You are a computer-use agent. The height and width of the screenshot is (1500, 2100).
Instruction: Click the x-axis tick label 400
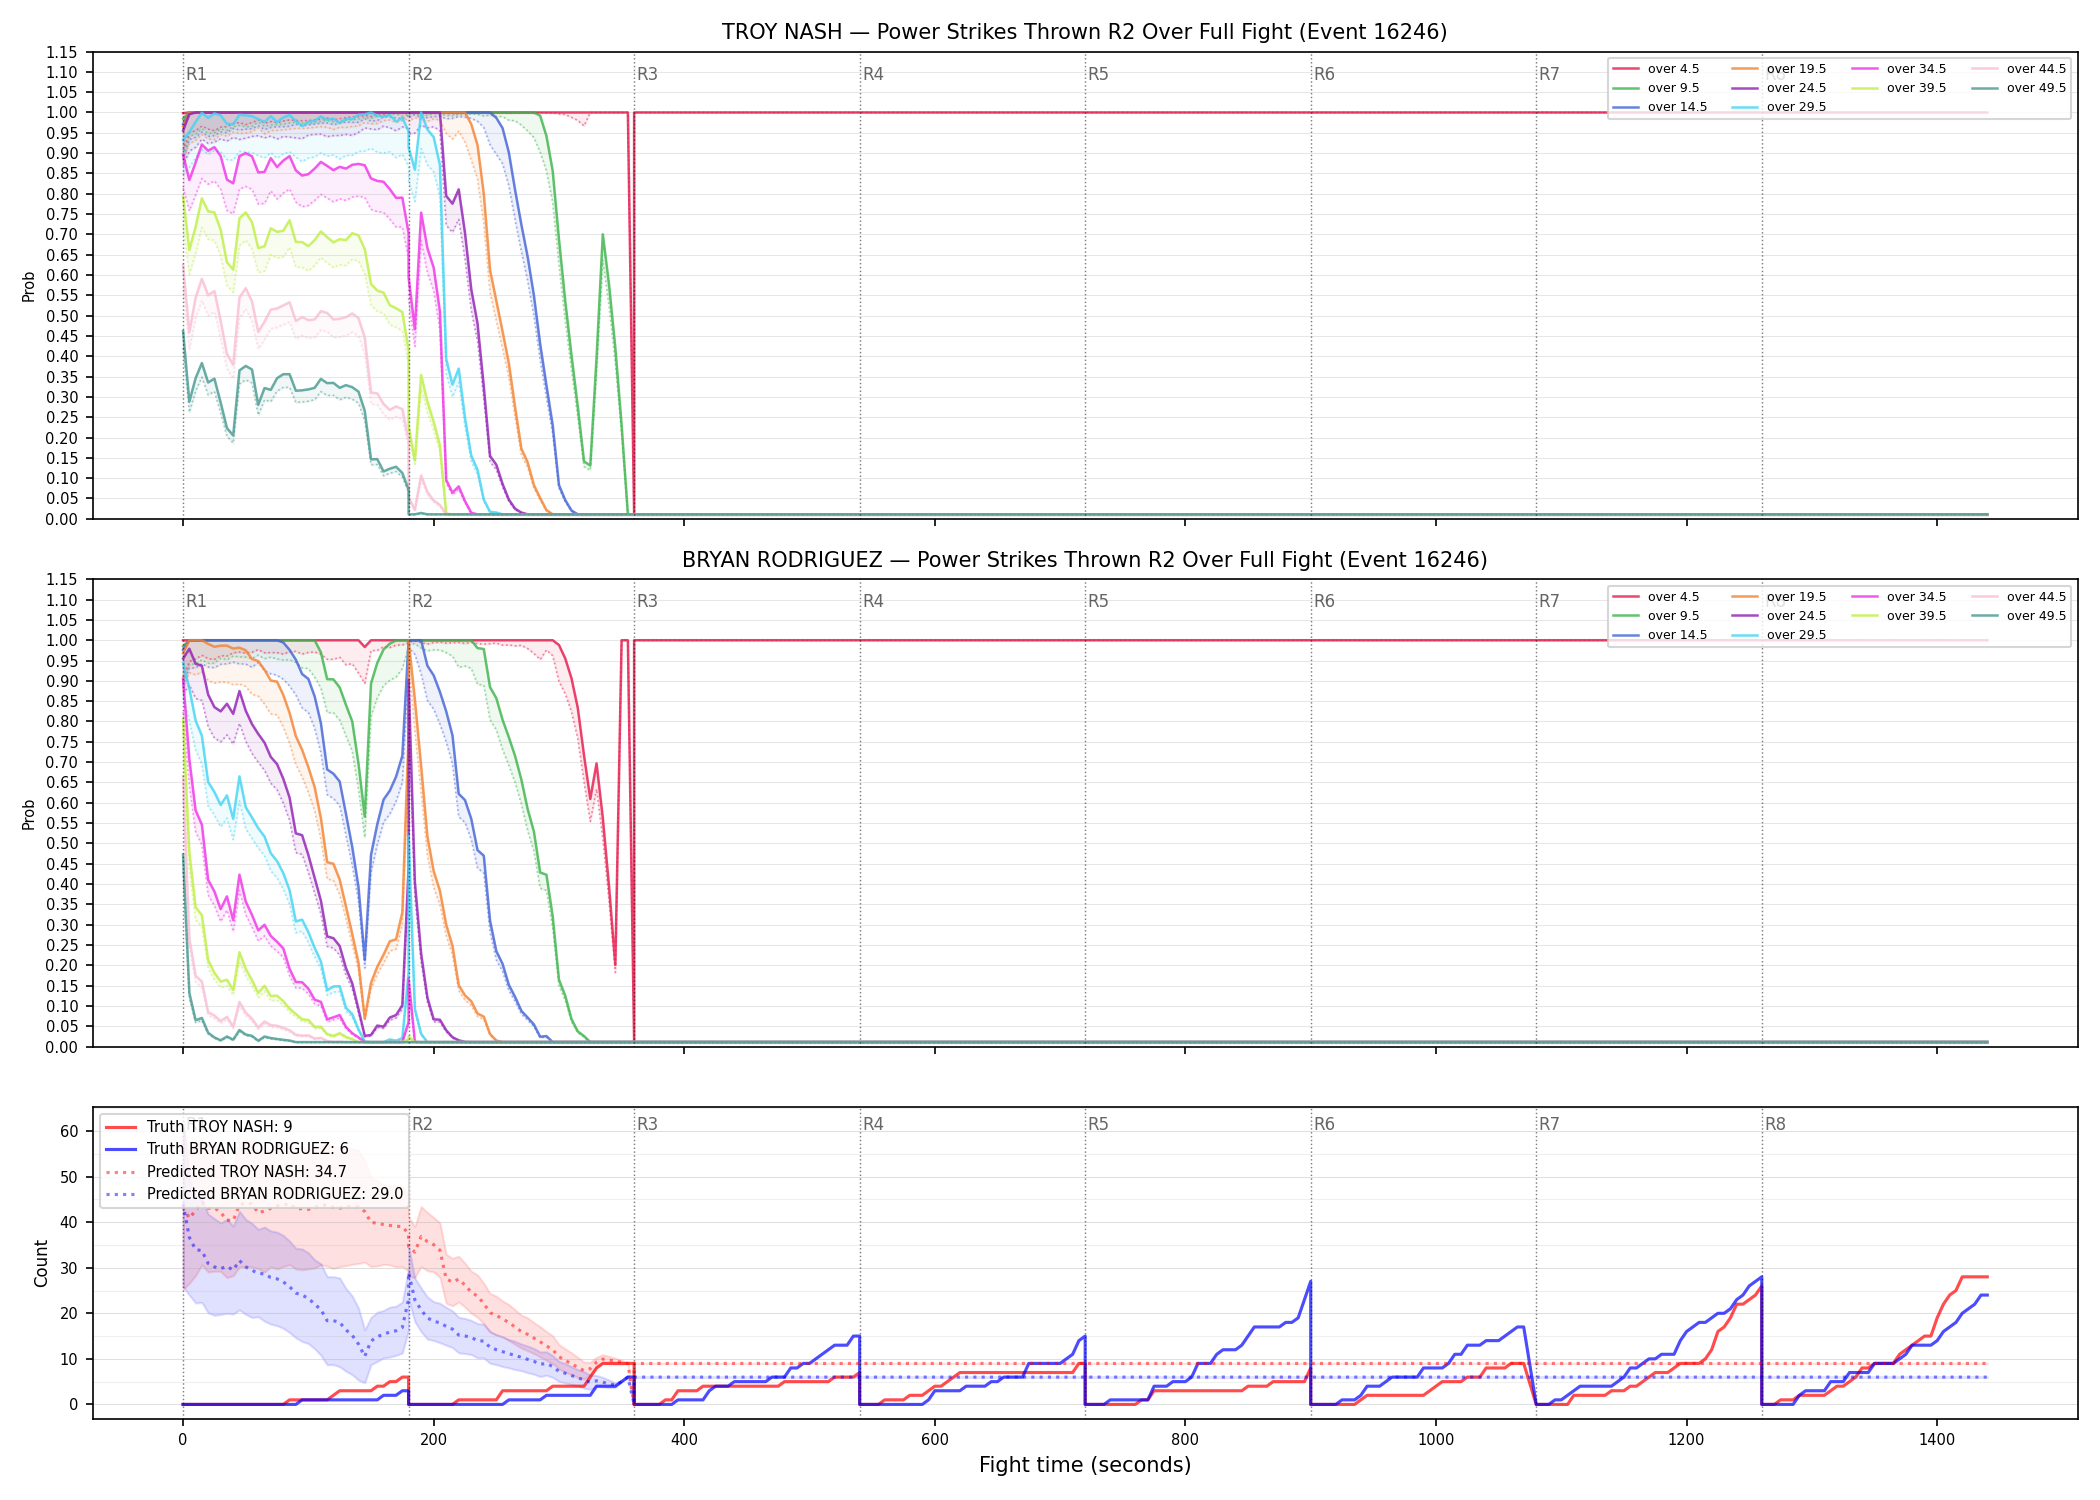click(684, 1440)
